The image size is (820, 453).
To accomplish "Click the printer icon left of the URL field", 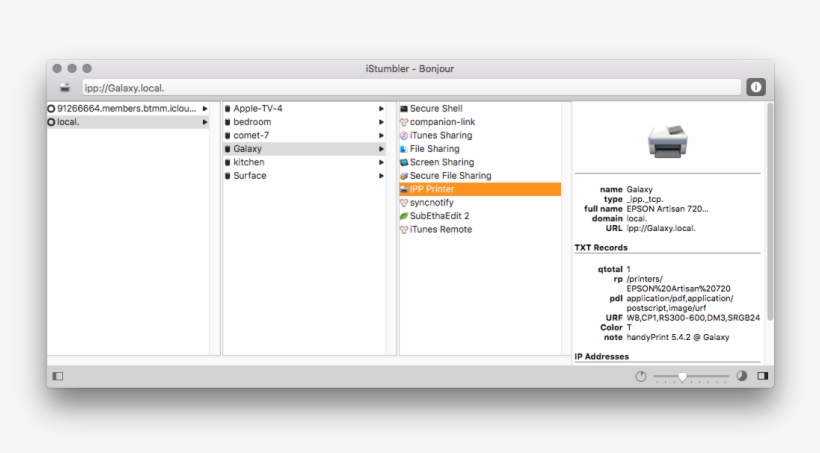I will point(65,88).
